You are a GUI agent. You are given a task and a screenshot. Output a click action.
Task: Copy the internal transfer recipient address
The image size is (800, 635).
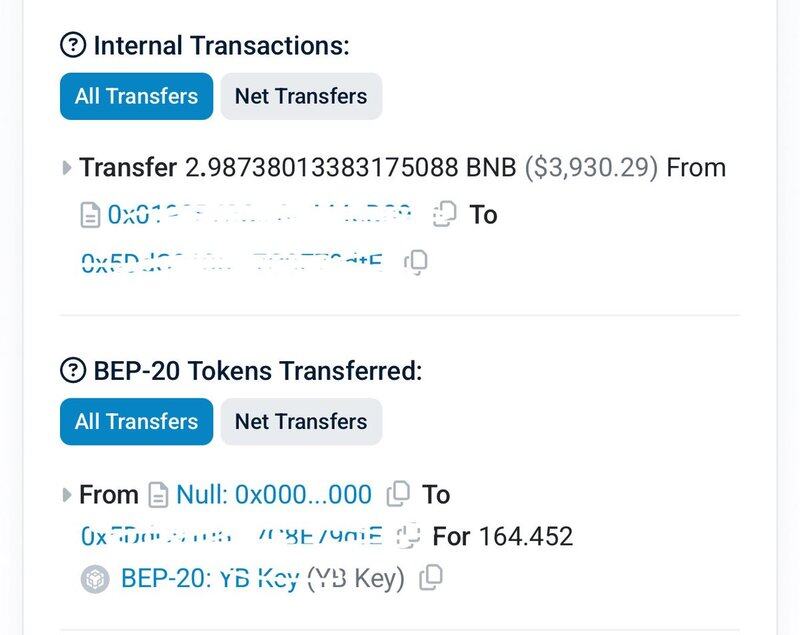click(416, 262)
